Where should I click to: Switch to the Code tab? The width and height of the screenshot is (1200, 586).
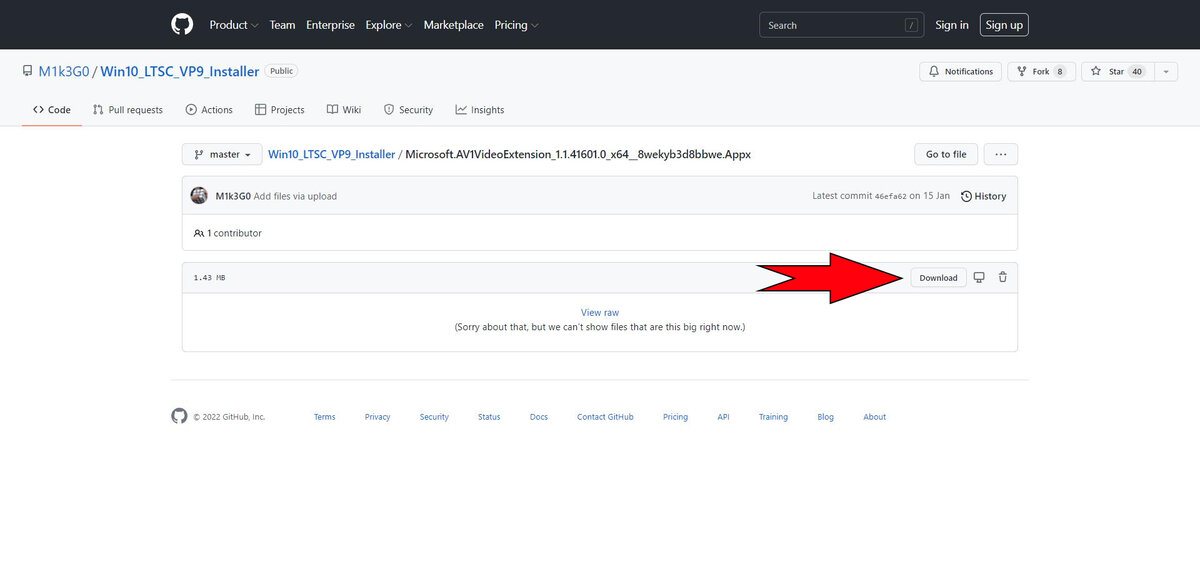[52, 110]
